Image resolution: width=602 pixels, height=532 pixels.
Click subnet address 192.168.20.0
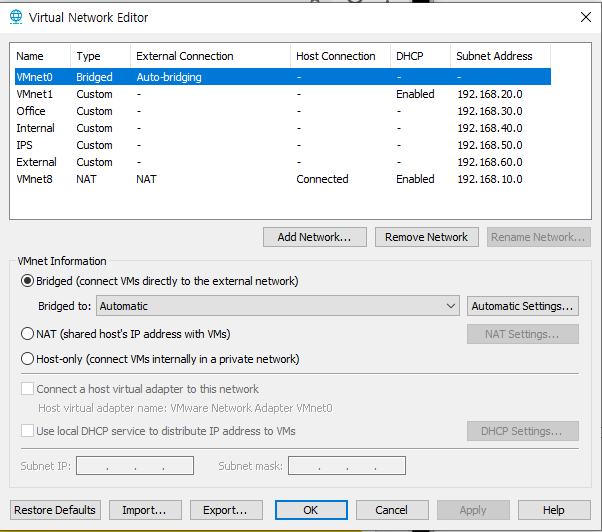(490, 94)
